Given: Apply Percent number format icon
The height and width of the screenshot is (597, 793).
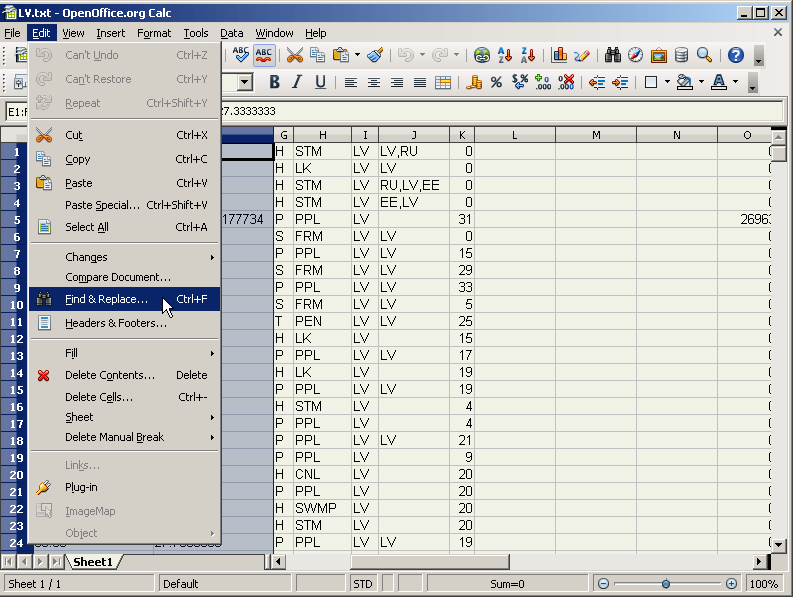Looking at the screenshot, I should pos(496,82).
